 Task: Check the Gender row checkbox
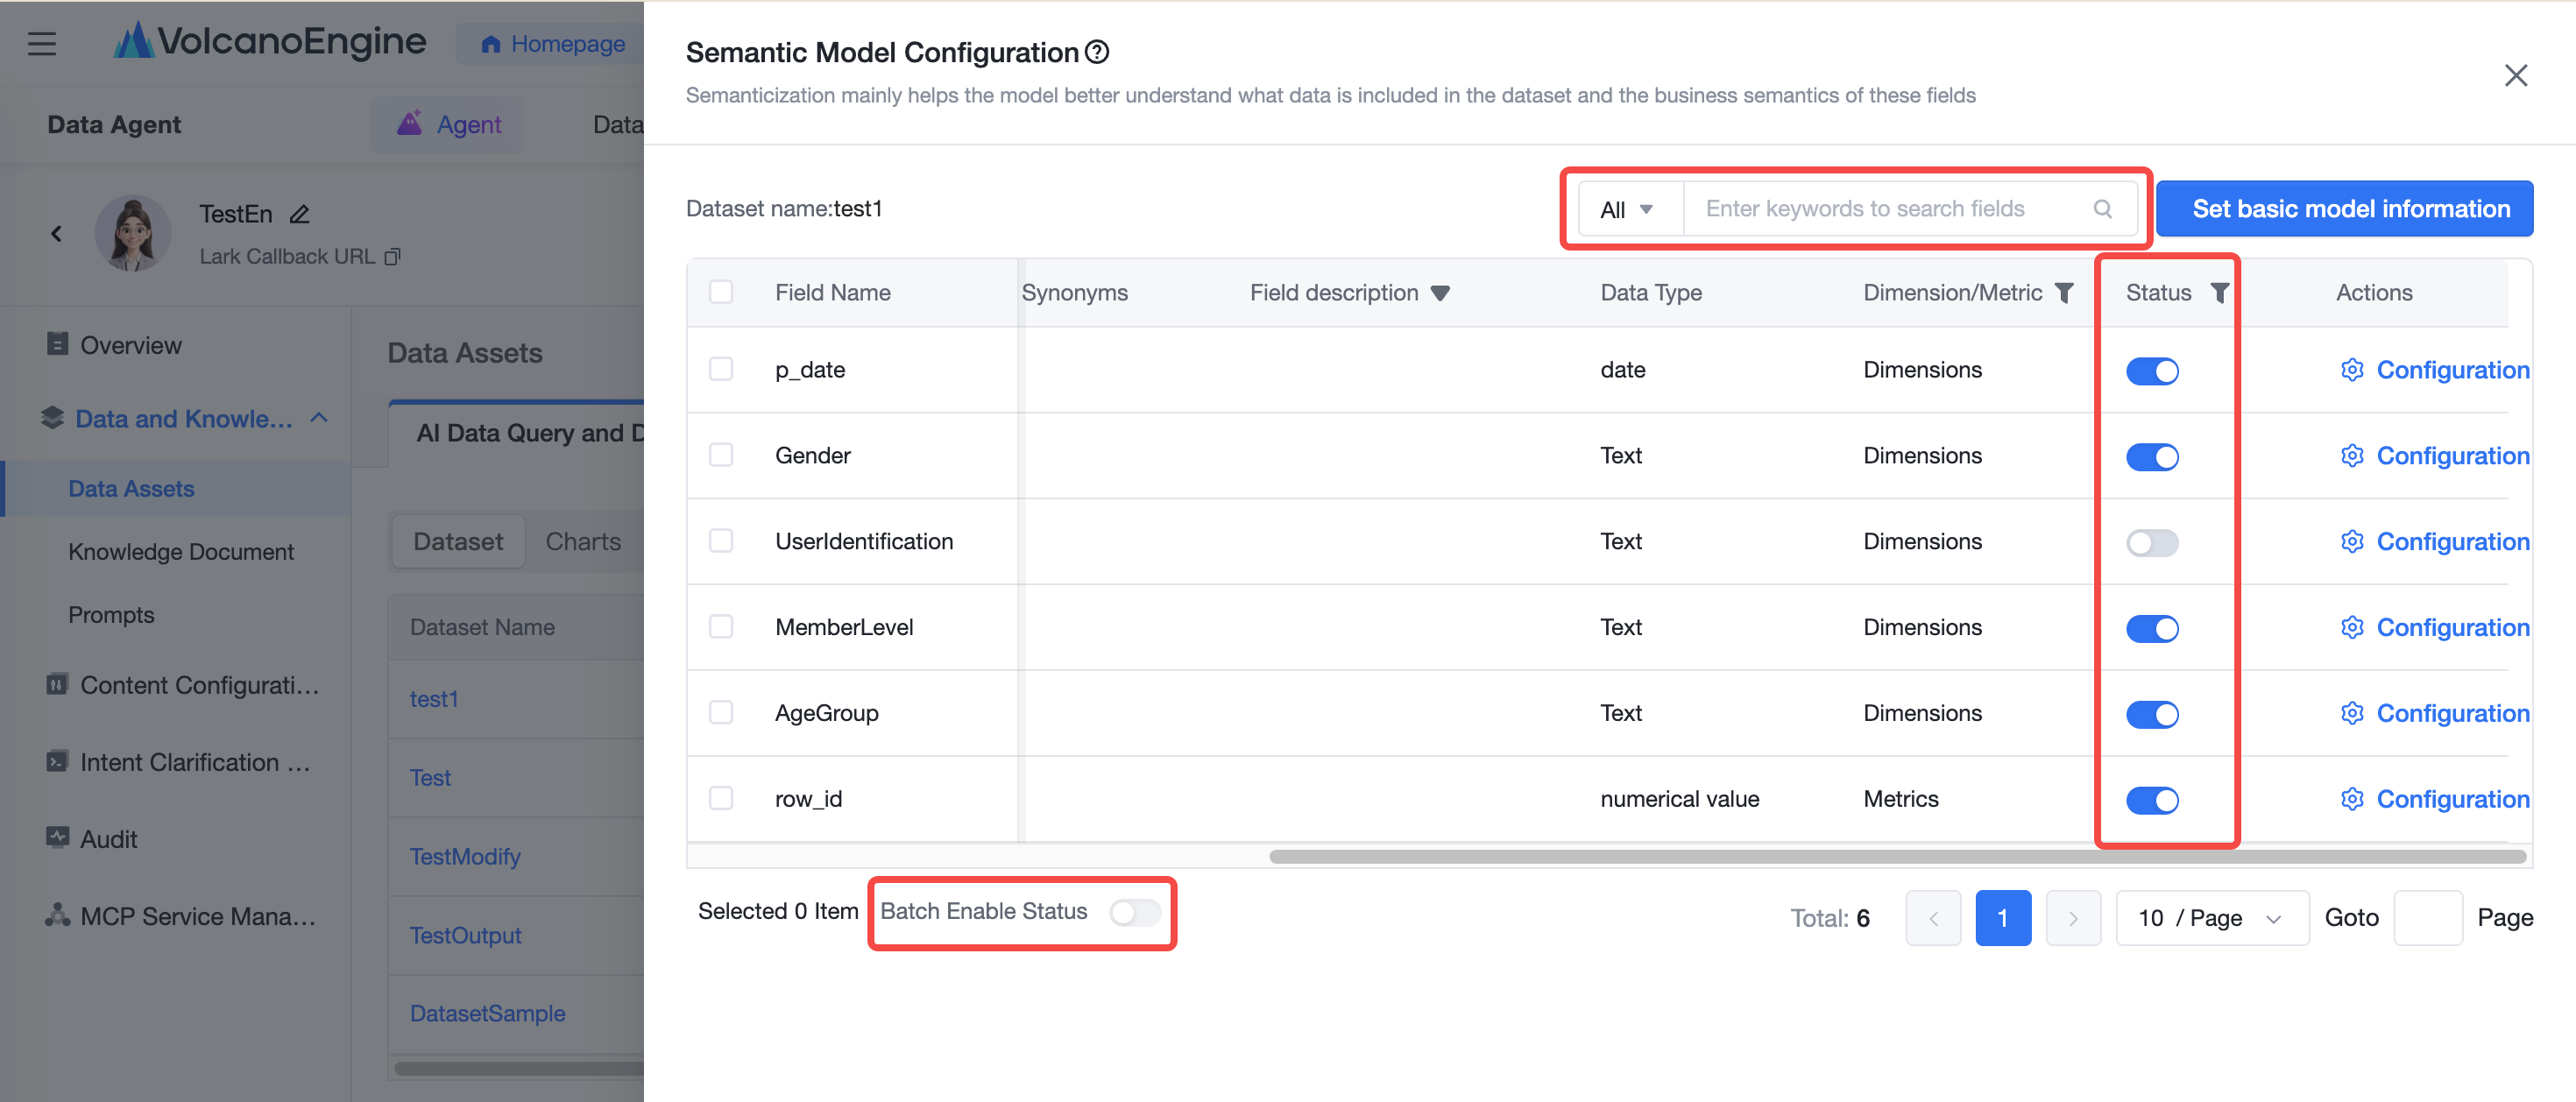coord(721,455)
